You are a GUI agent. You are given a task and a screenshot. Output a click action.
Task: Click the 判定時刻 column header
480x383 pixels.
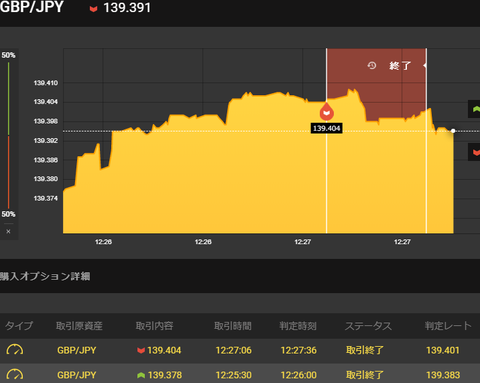point(298,326)
